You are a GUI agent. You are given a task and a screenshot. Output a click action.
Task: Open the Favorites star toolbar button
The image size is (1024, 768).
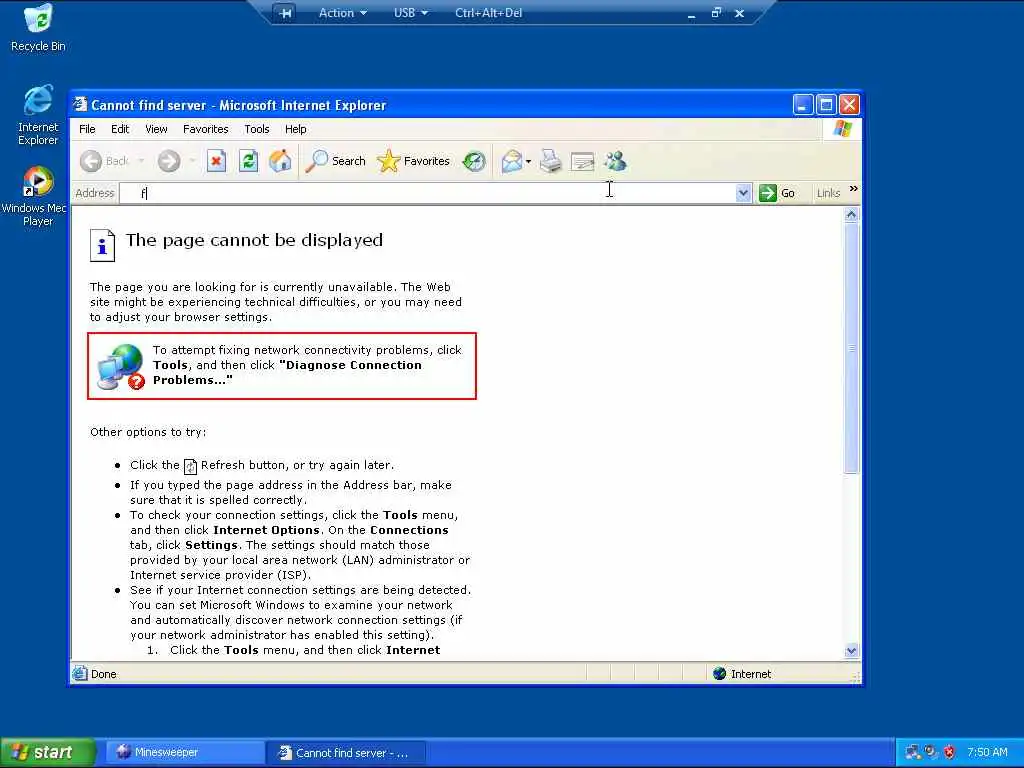pyautogui.click(x=414, y=161)
